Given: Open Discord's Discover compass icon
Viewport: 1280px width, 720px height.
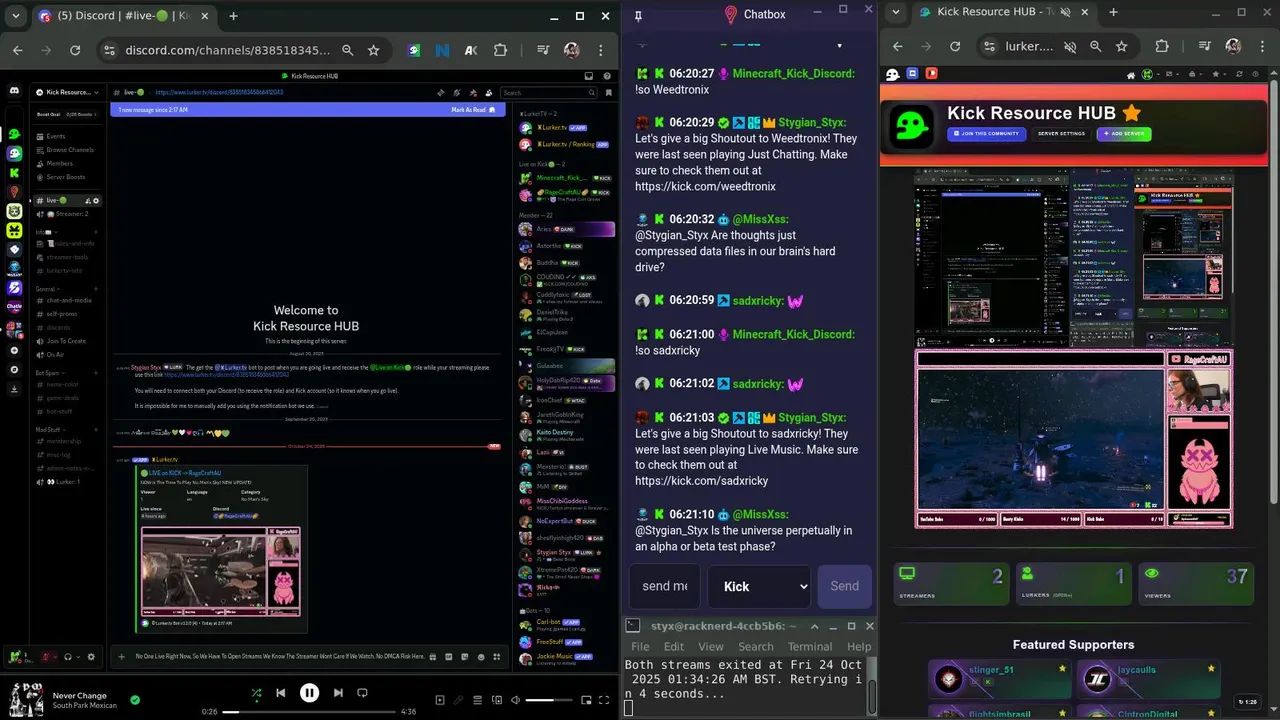Looking at the screenshot, I should 14,370.
